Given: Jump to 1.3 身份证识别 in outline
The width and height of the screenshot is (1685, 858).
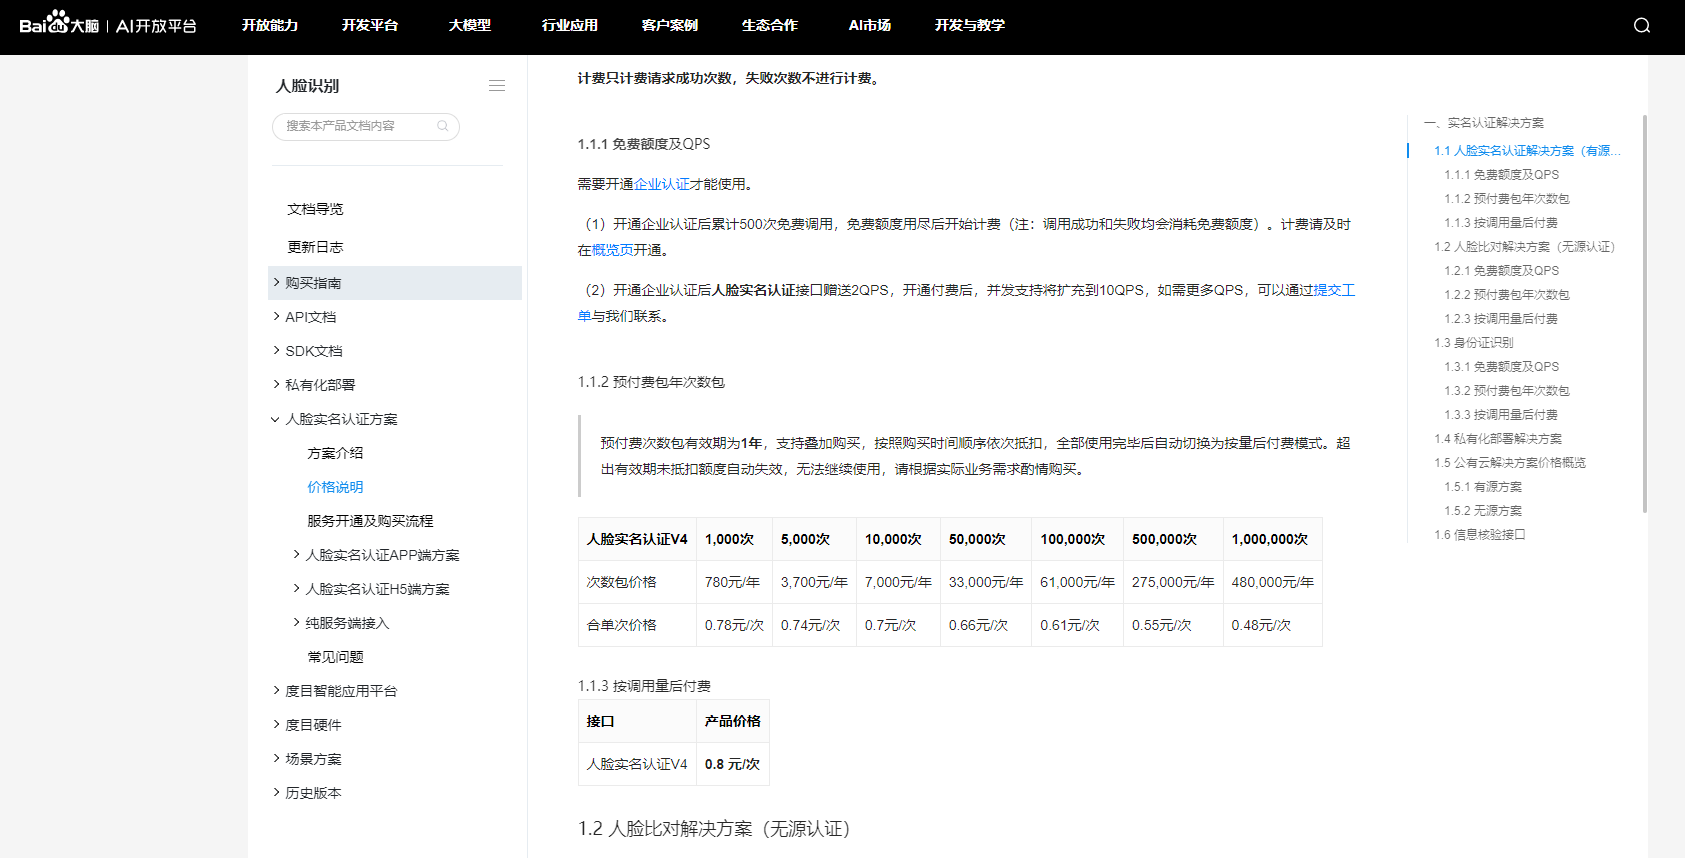Looking at the screenshot, I should click(x=1473, y=343).
